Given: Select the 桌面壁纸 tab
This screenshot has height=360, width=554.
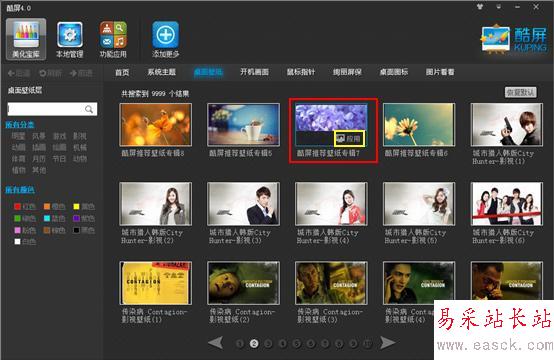Looking at the screenshot, I should [208, 72].
